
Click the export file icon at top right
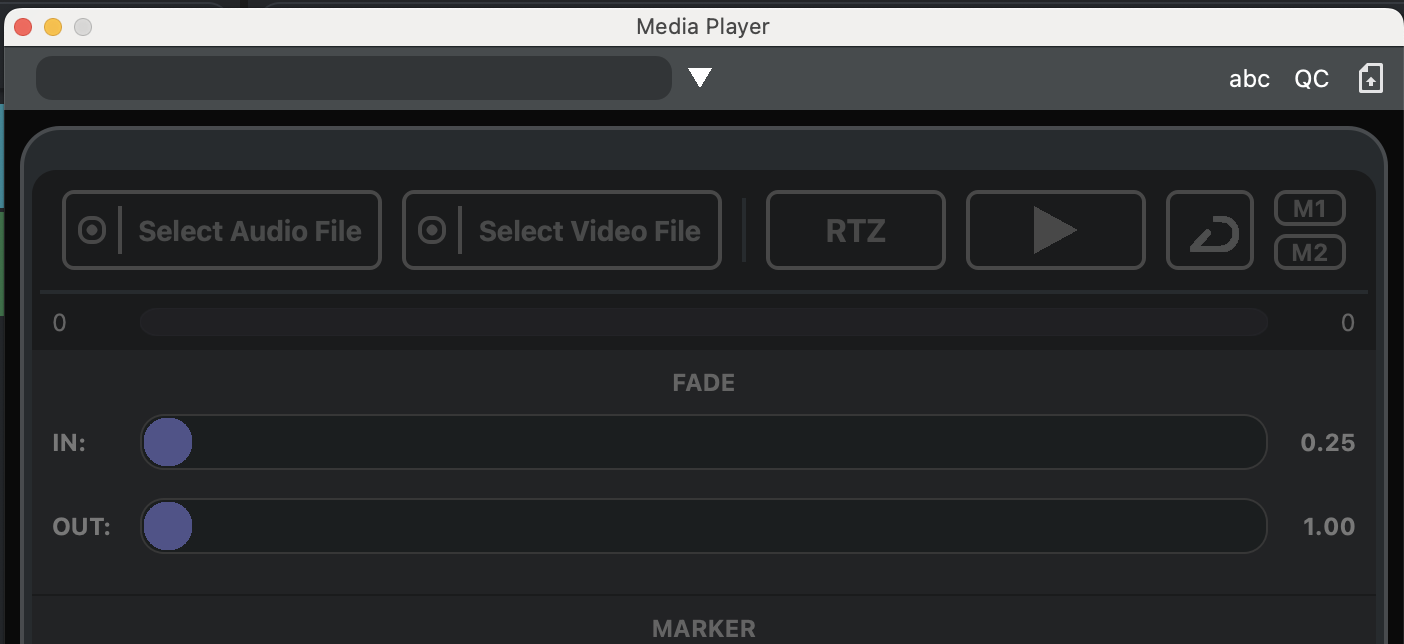click(1370, 79)
